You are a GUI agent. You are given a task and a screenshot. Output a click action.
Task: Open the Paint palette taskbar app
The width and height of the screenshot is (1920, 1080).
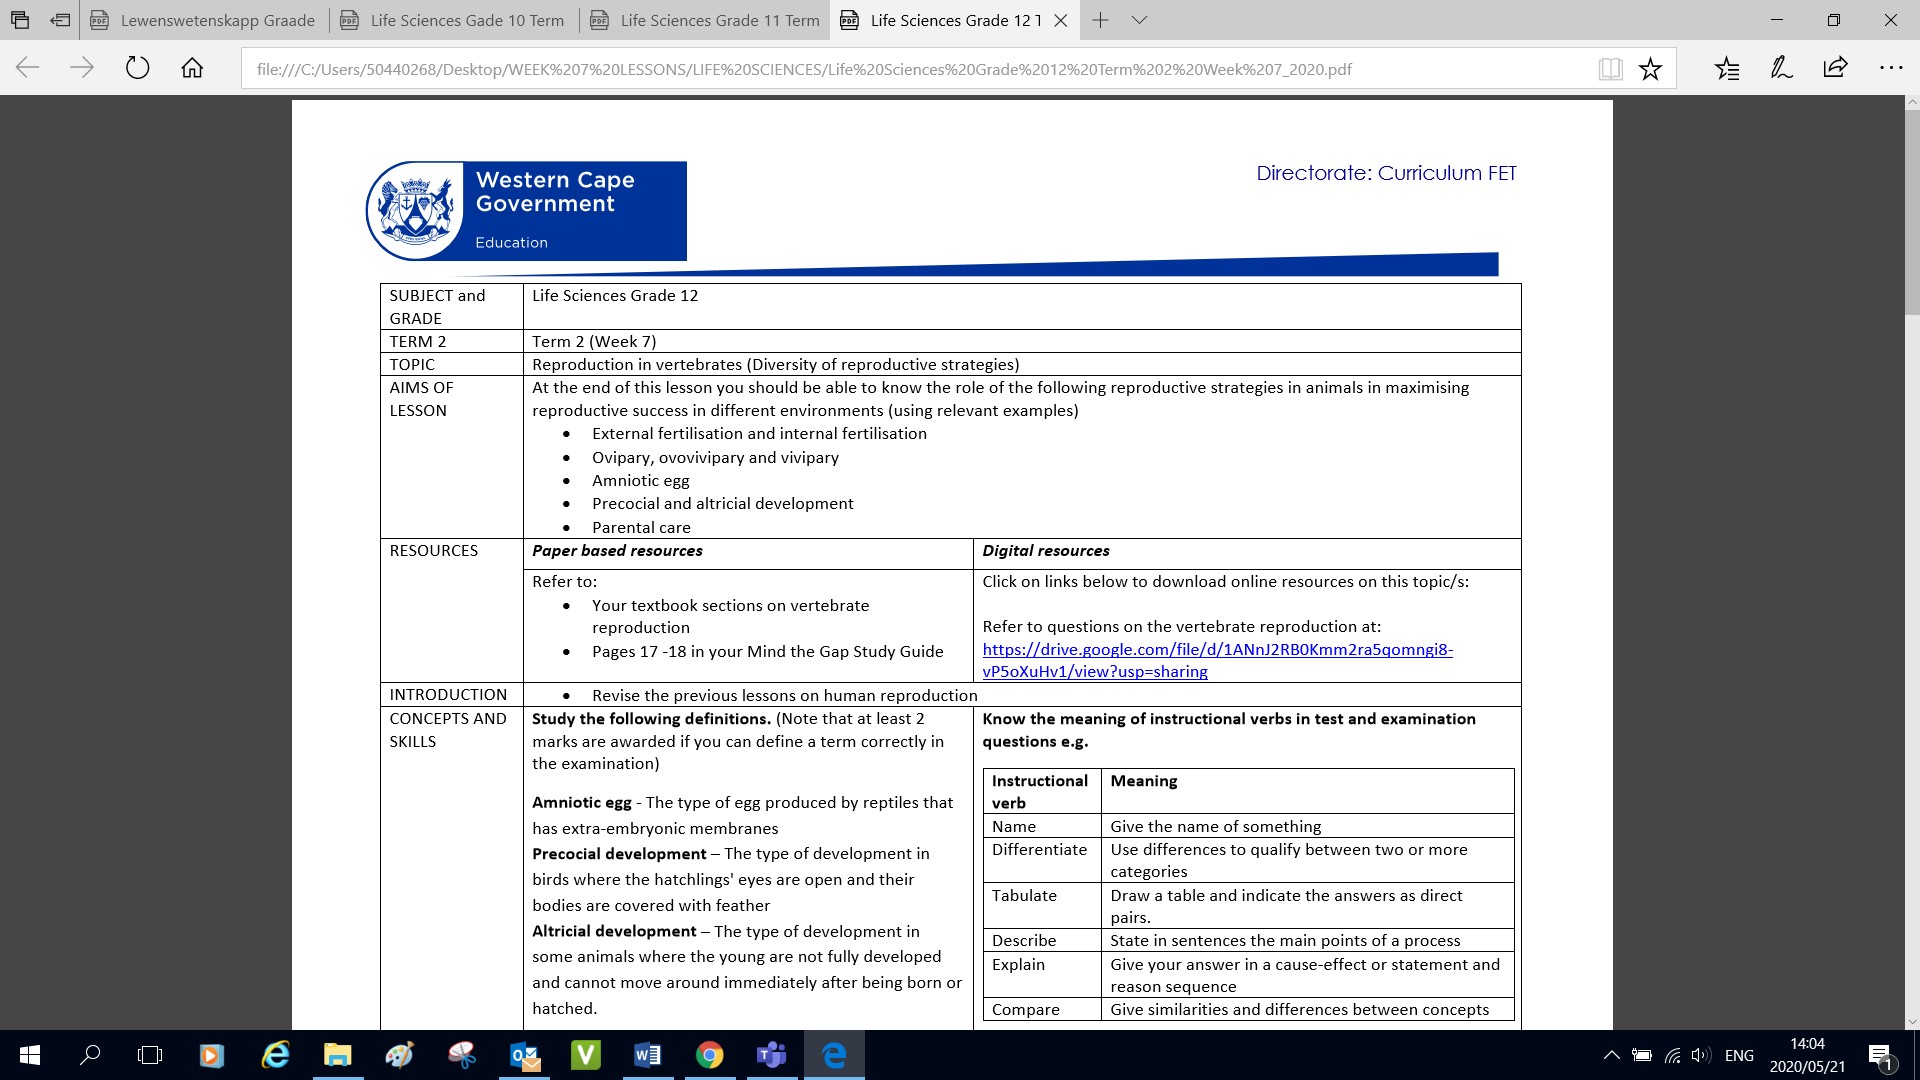pyautogui.click(x=399, y=1055)
